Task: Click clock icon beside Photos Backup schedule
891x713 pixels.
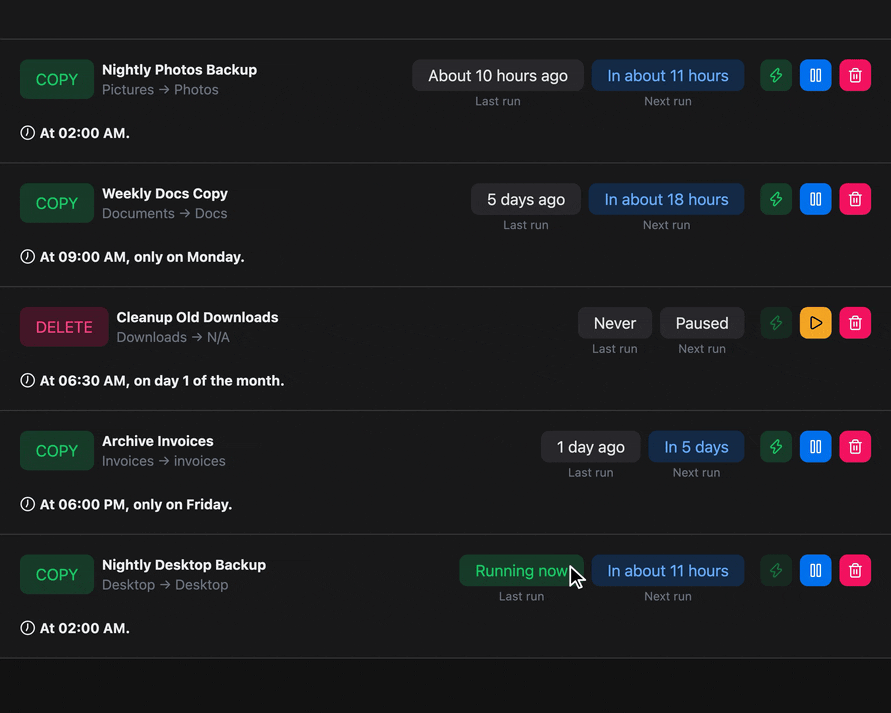Action: (x=27, y=133)
